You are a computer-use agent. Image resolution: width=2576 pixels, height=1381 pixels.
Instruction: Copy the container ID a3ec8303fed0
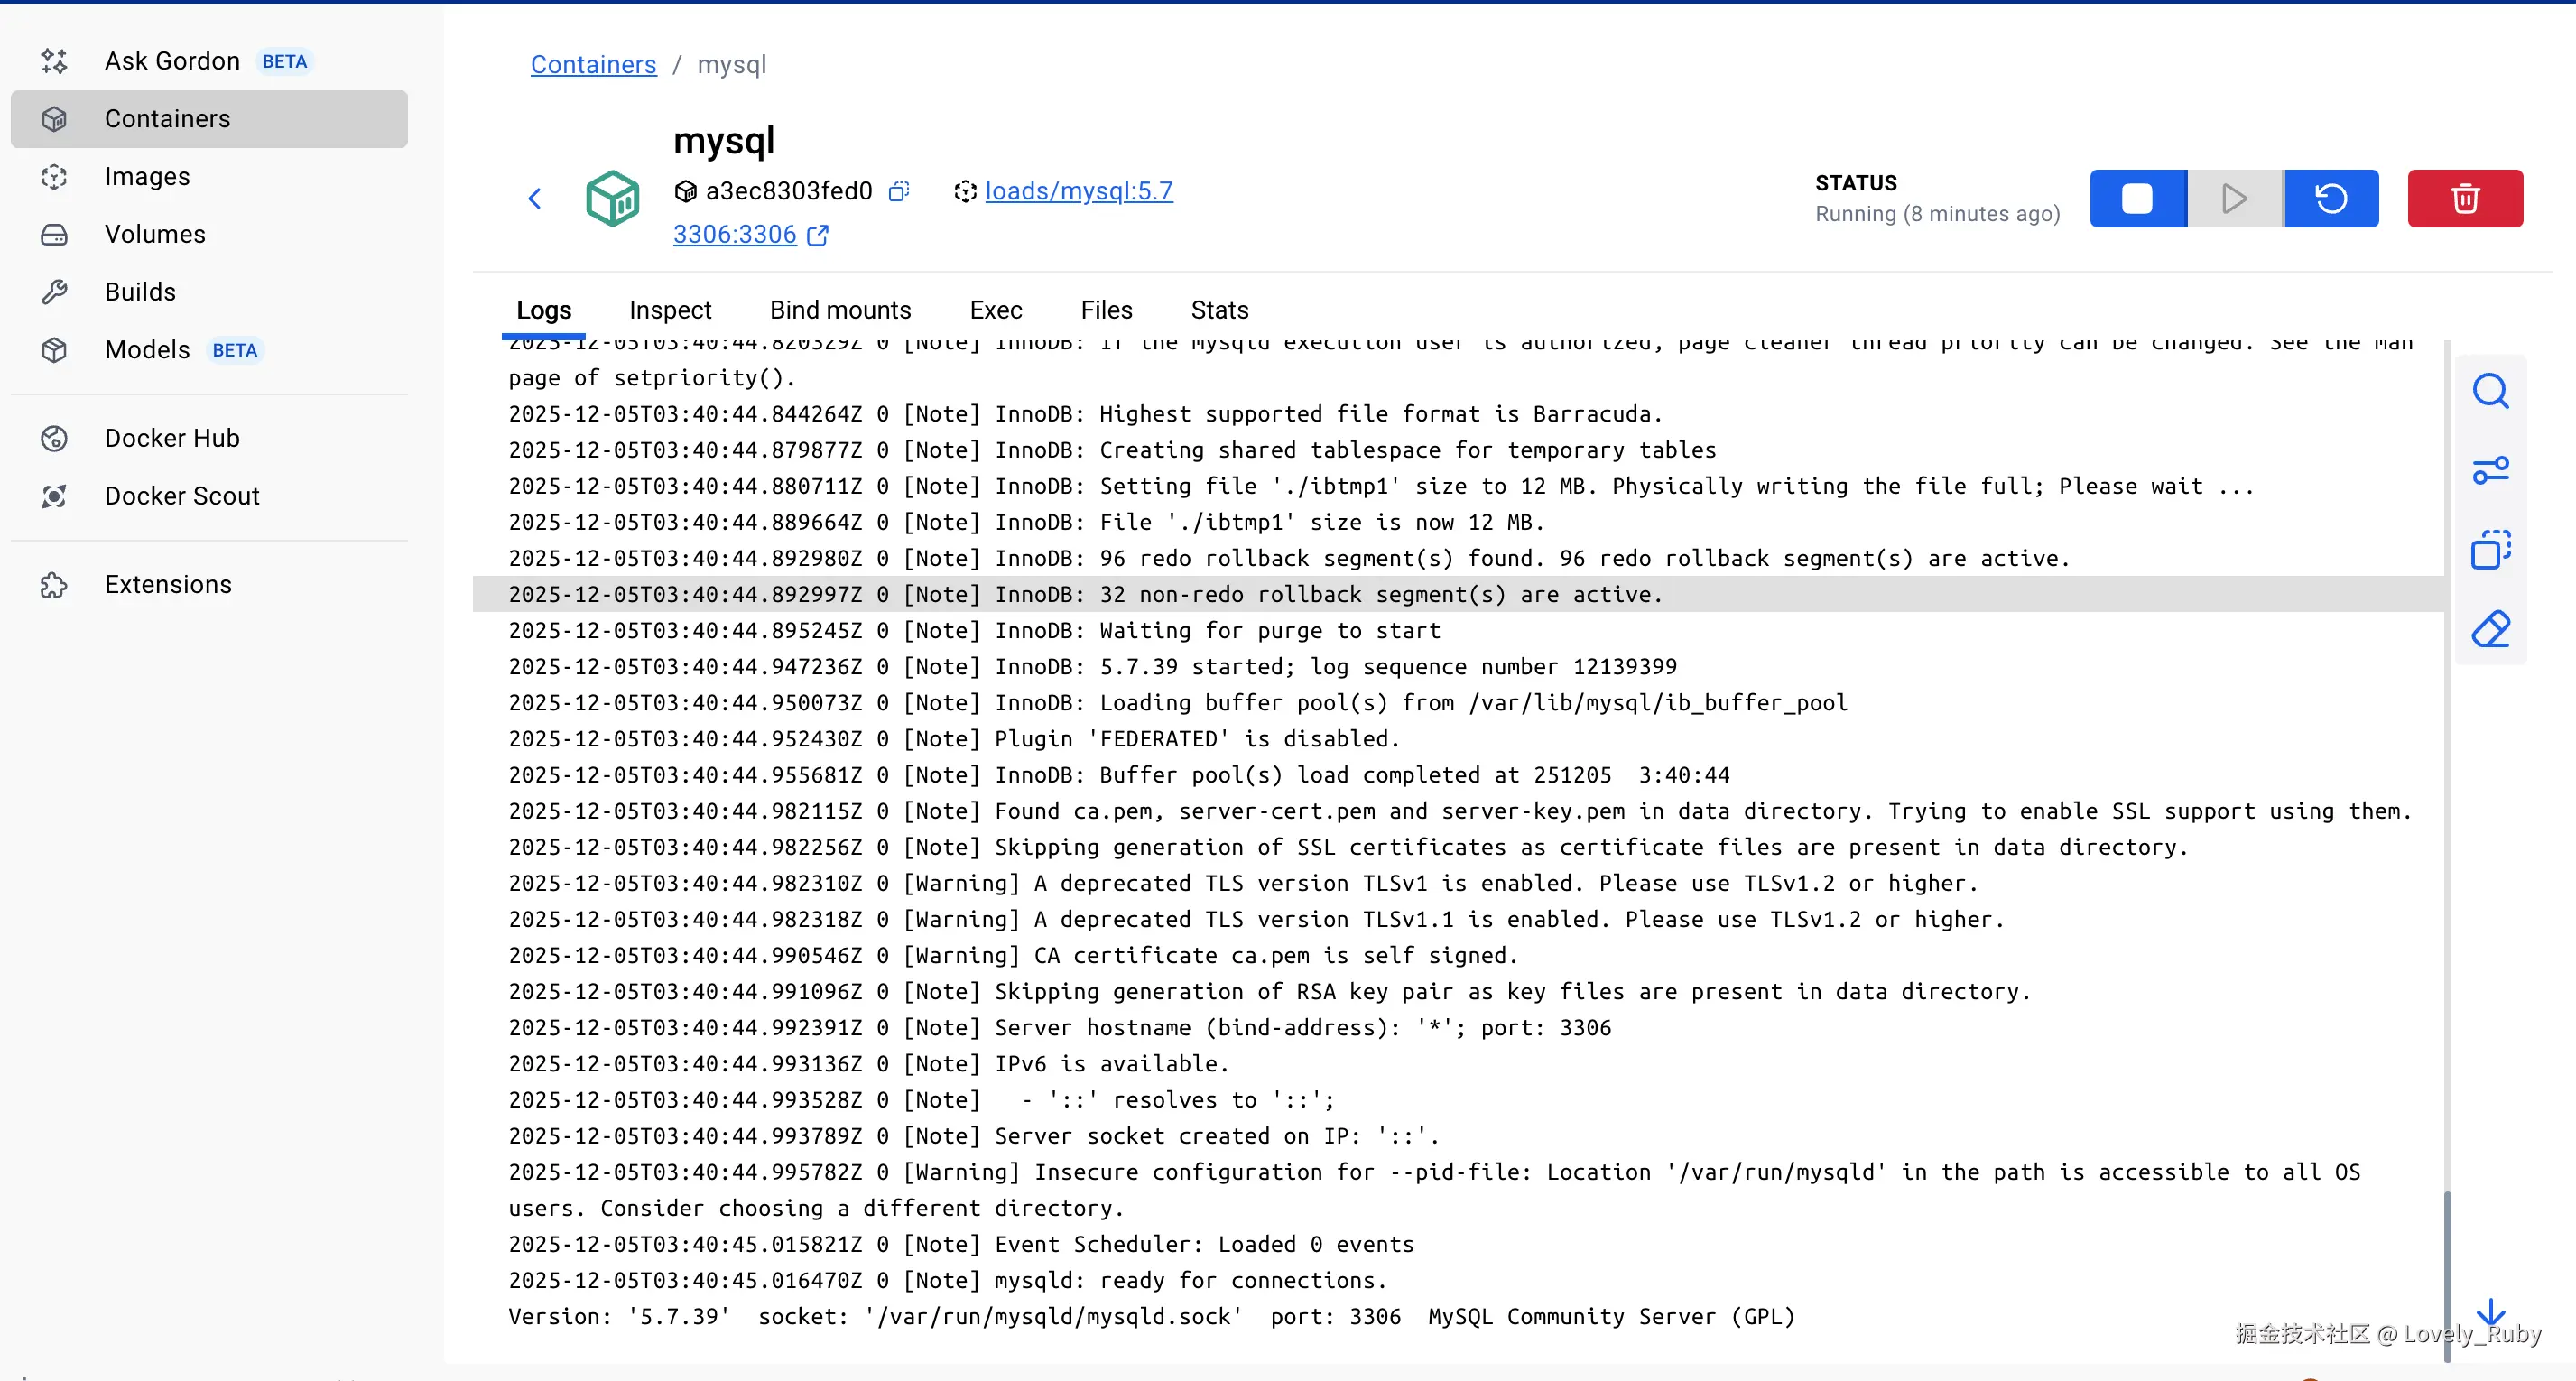click(x=899, y=191)
